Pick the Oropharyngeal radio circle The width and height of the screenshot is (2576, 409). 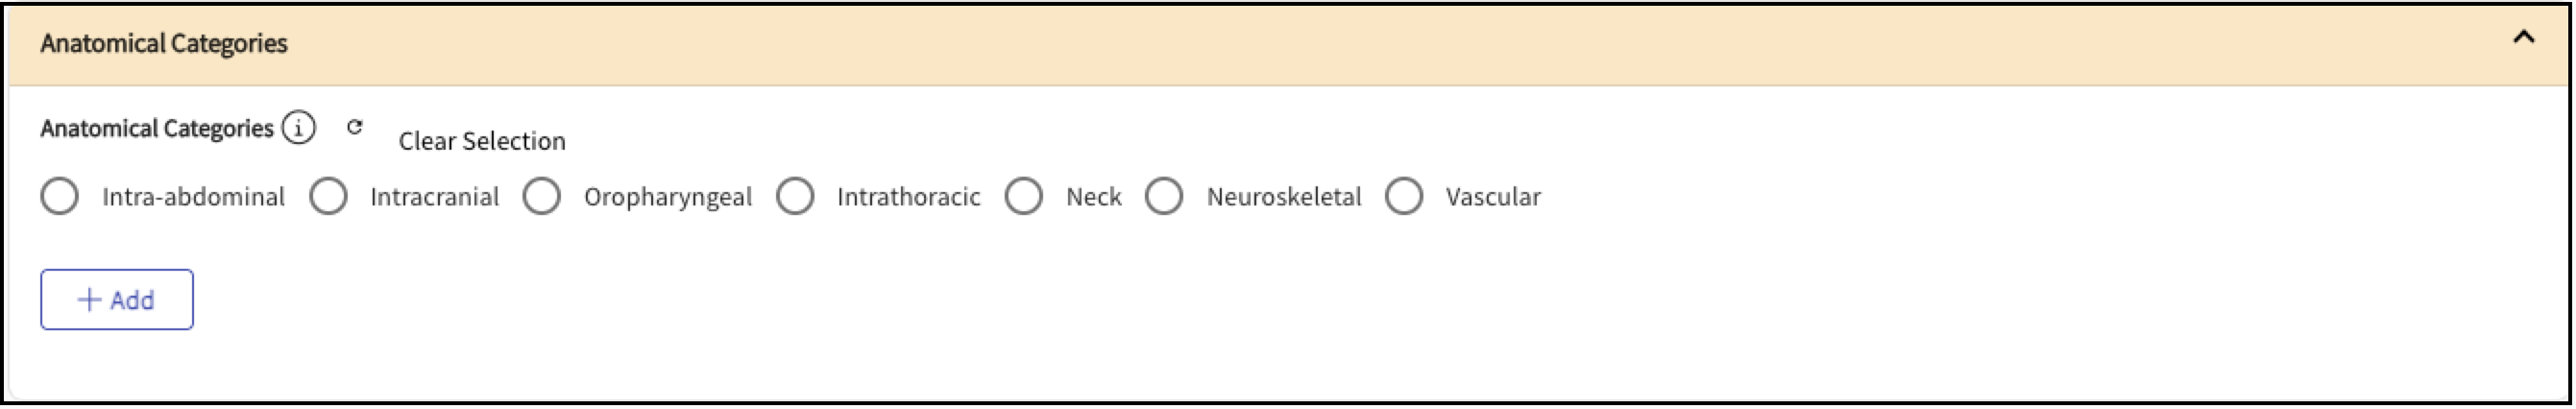point(542,196)
